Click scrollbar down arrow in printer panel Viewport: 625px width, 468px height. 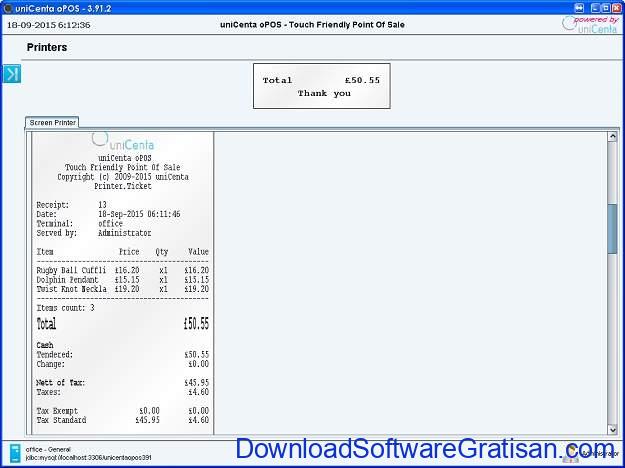coord(612,429)
